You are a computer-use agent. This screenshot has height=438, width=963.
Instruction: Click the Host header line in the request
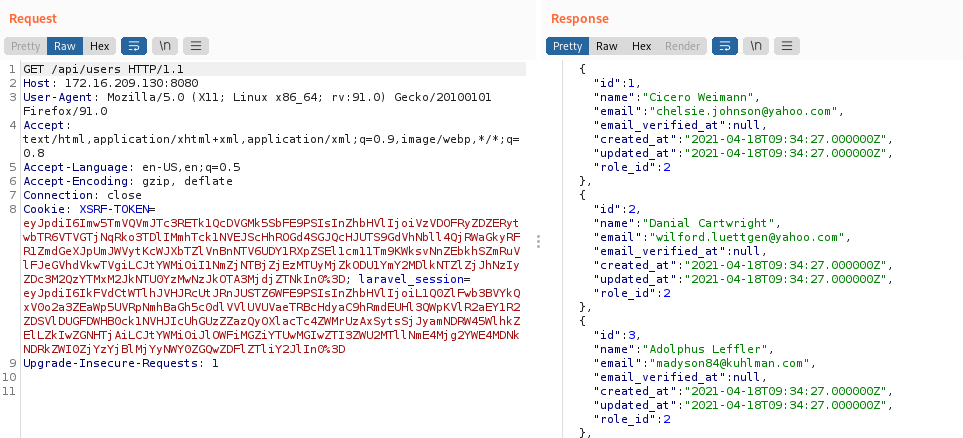click(x=96, y=82)
